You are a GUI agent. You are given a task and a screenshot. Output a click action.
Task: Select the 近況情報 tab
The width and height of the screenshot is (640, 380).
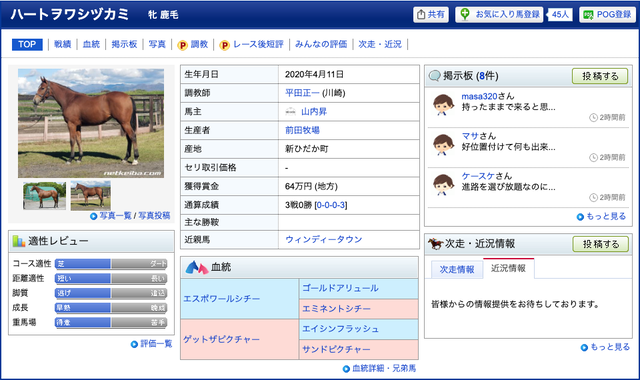coord(508,268)
